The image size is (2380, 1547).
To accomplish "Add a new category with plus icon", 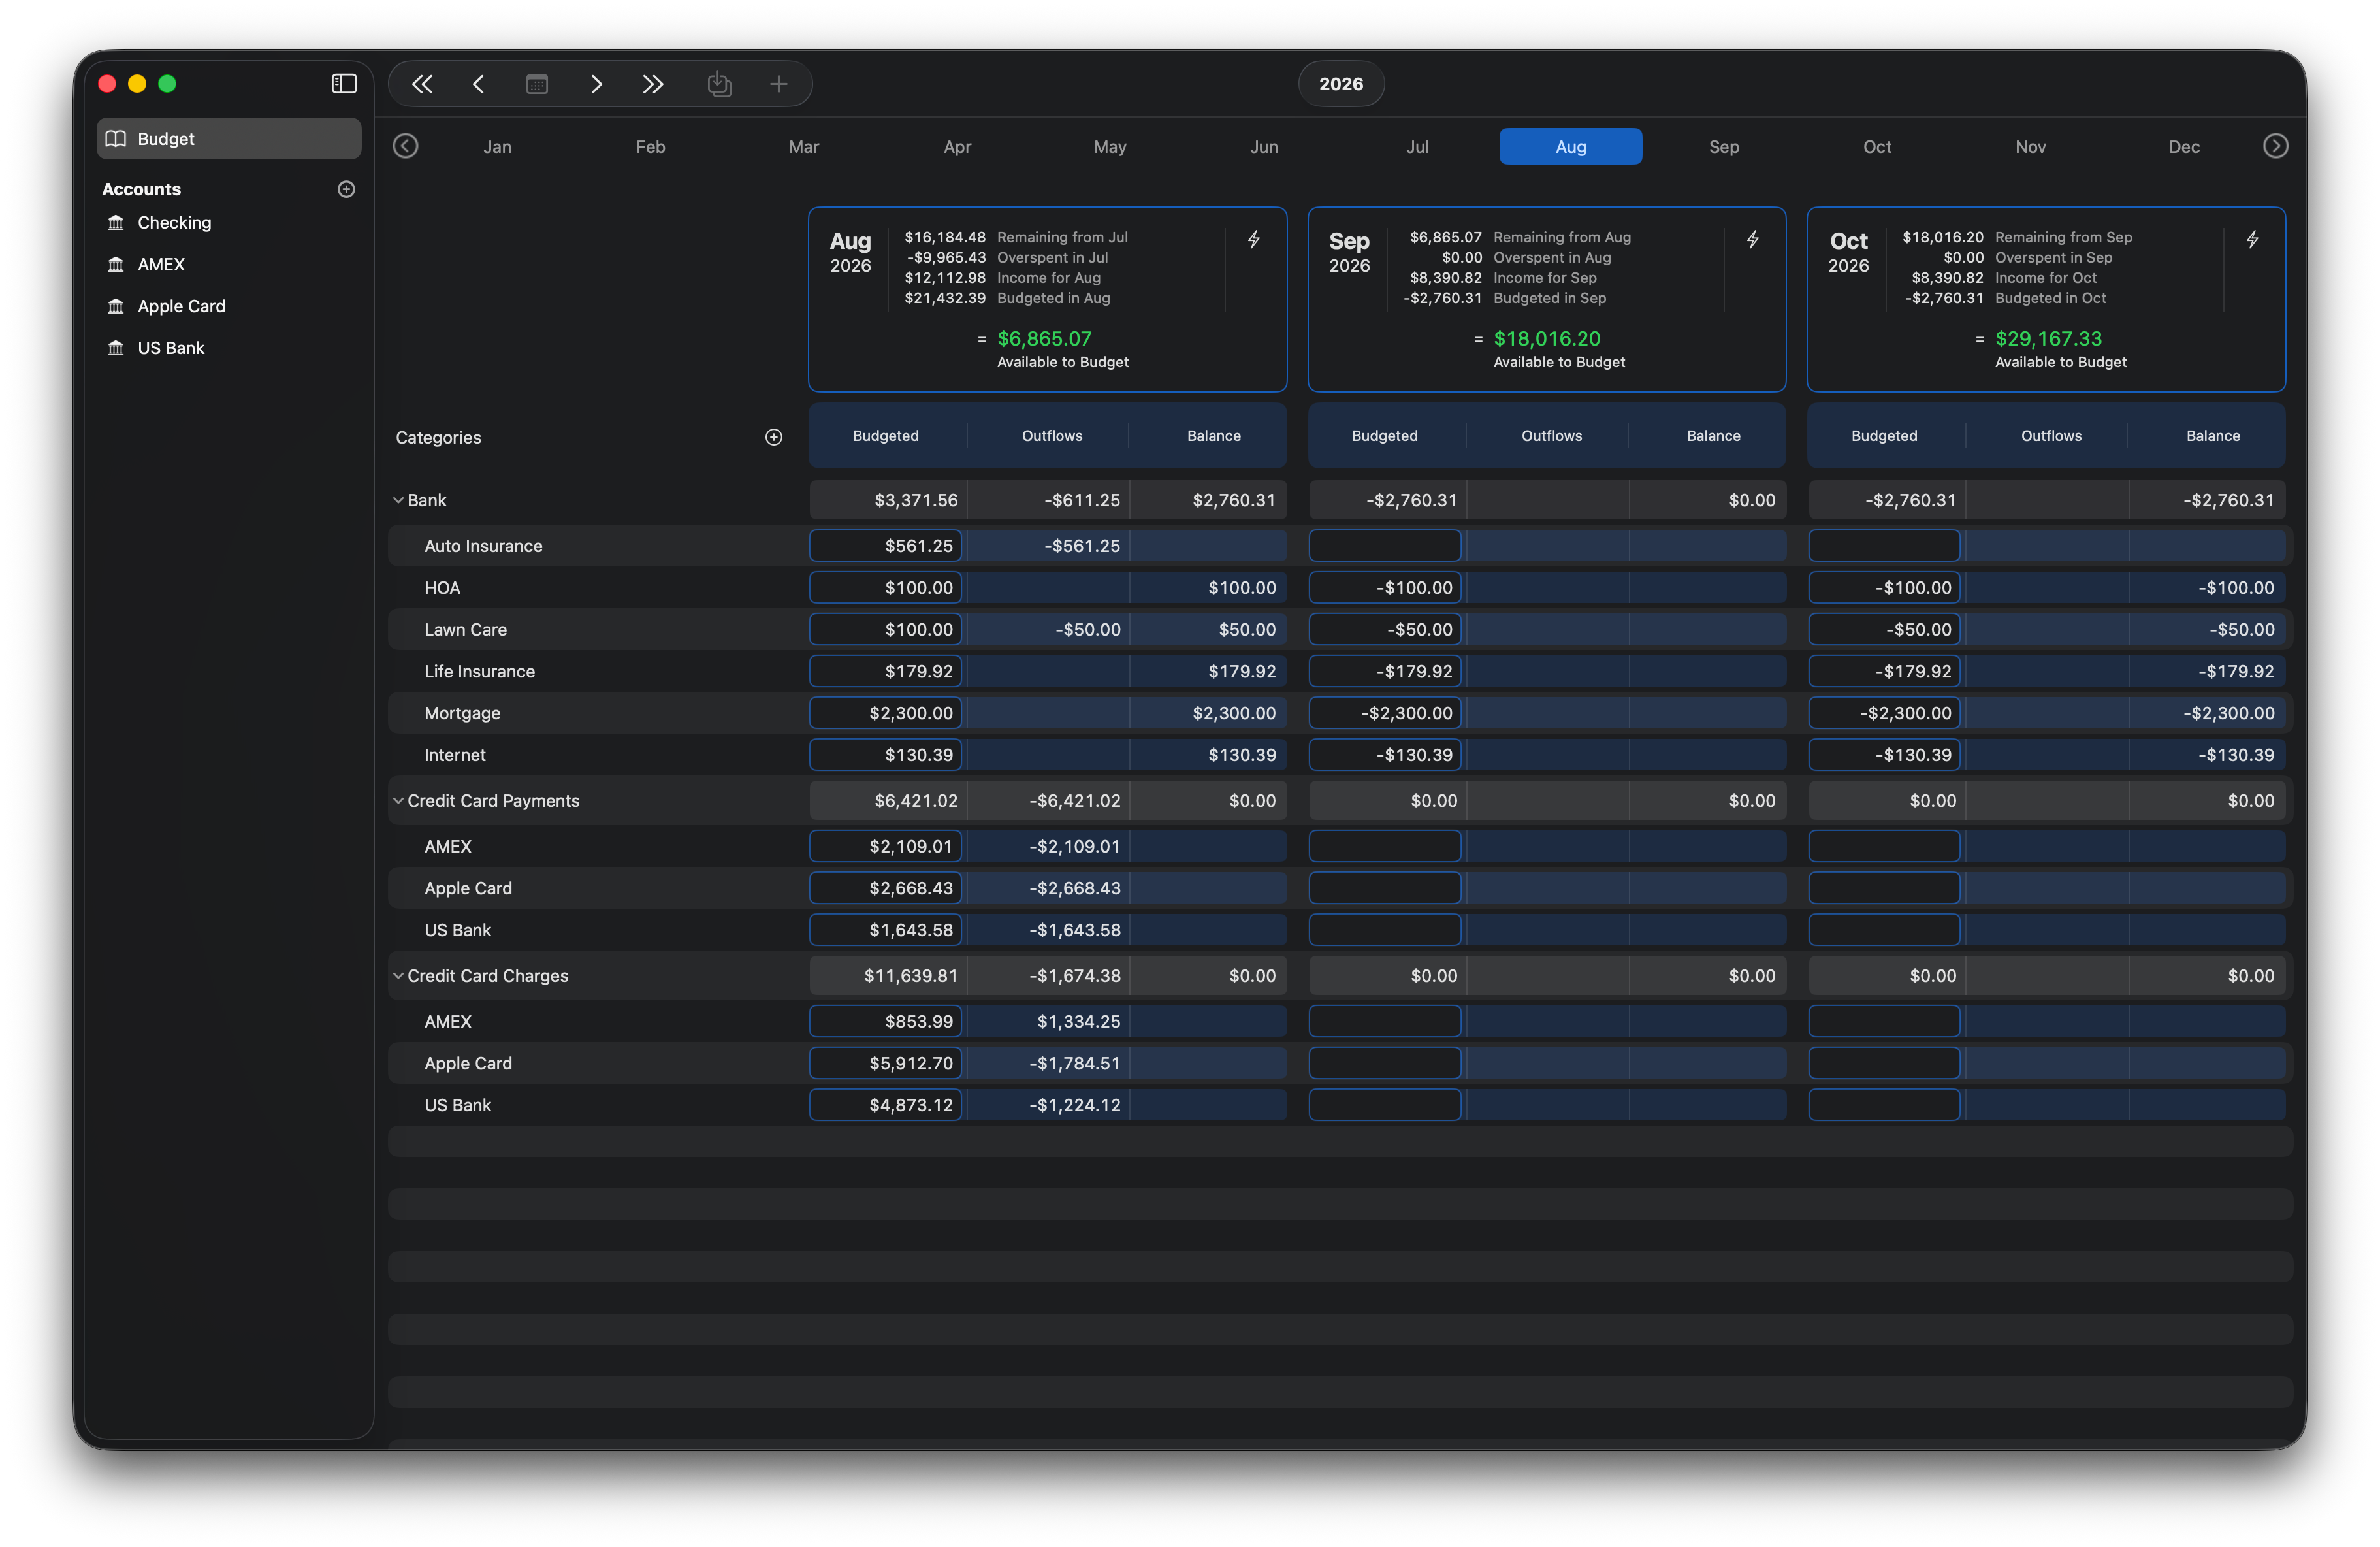I will pos(773,437).
